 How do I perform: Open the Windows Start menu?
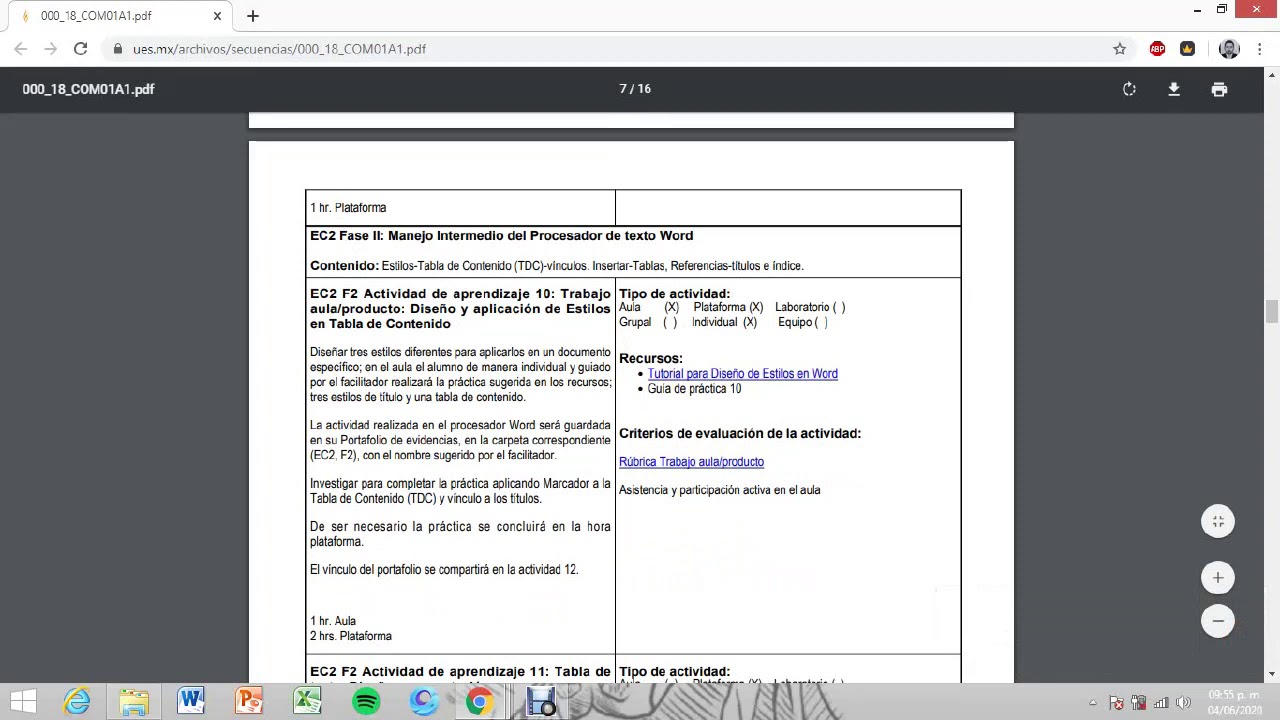click(22, 702)
